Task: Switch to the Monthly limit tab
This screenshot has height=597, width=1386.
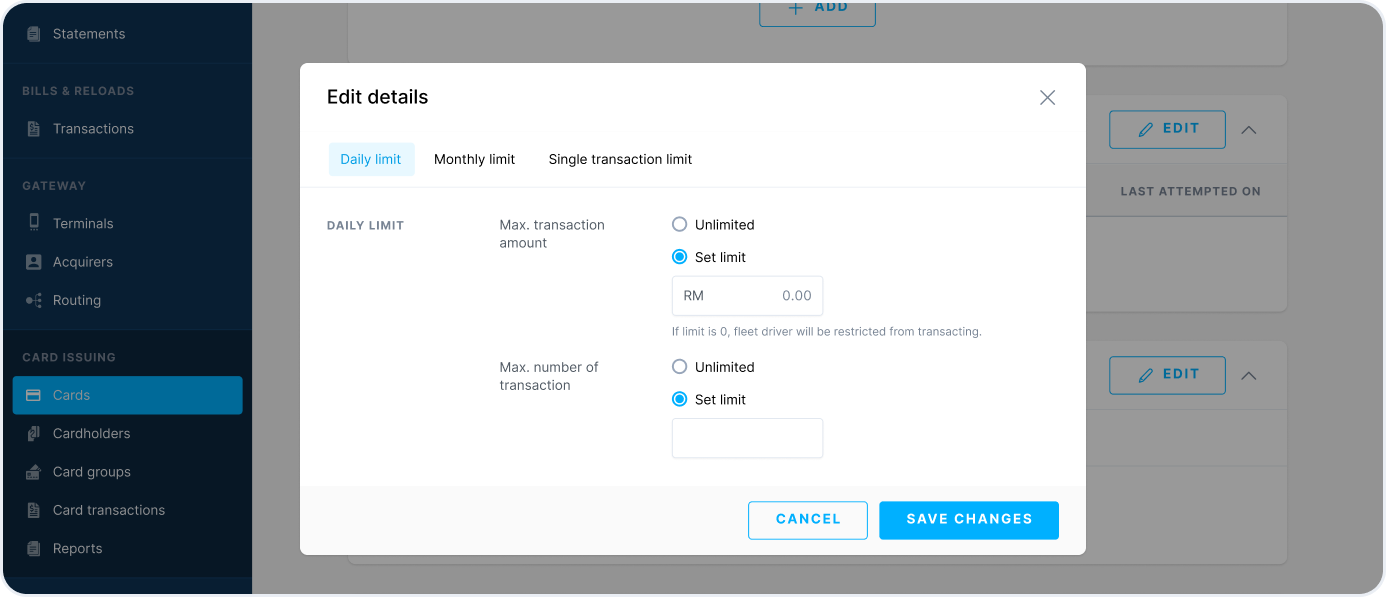Action: (x=474, y=160)
